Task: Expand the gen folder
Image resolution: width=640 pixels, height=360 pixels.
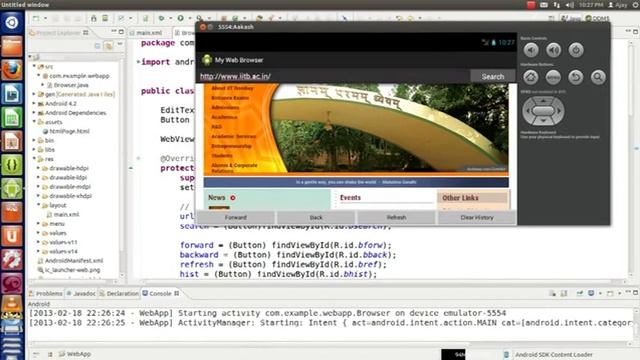Action: (x=34, y=94)
